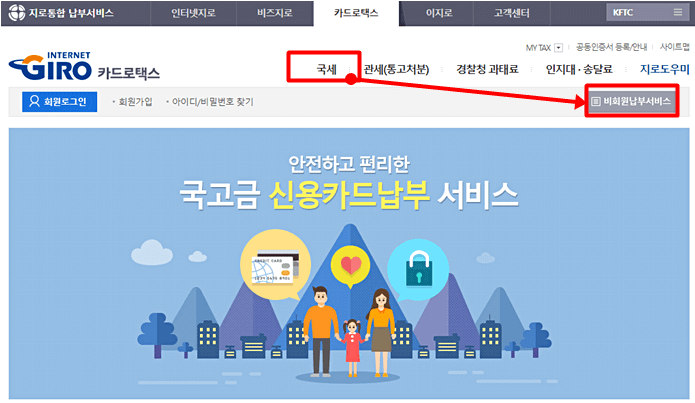Image resolution: width=695 pixels, height=403 pixels.
Task: Click the Internet GIRO 카드로택스 logo
Action: (84, 66)
